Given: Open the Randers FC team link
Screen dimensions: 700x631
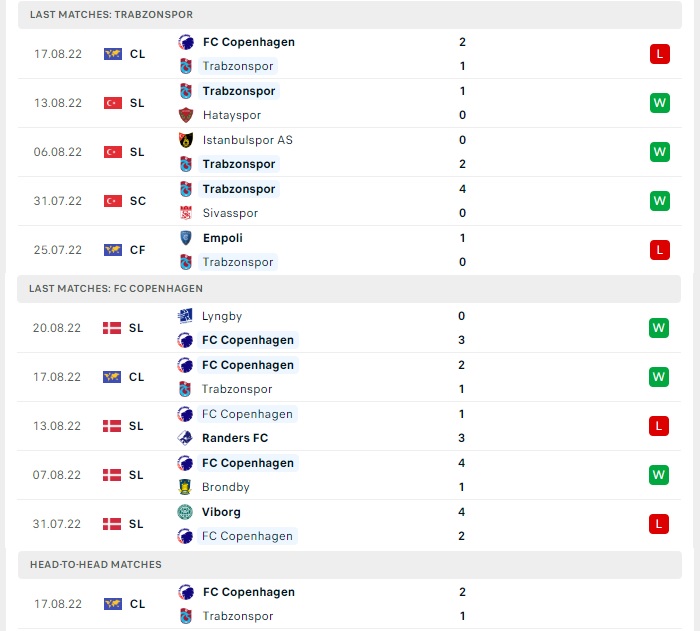Looking at the screenshot, I should pos(235,438).
